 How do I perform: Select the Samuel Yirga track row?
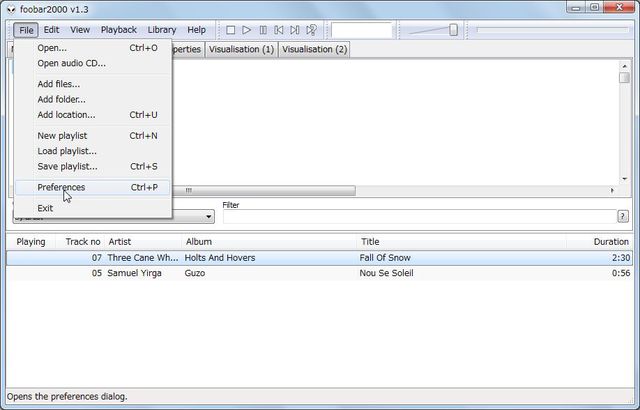click(300, 273)
